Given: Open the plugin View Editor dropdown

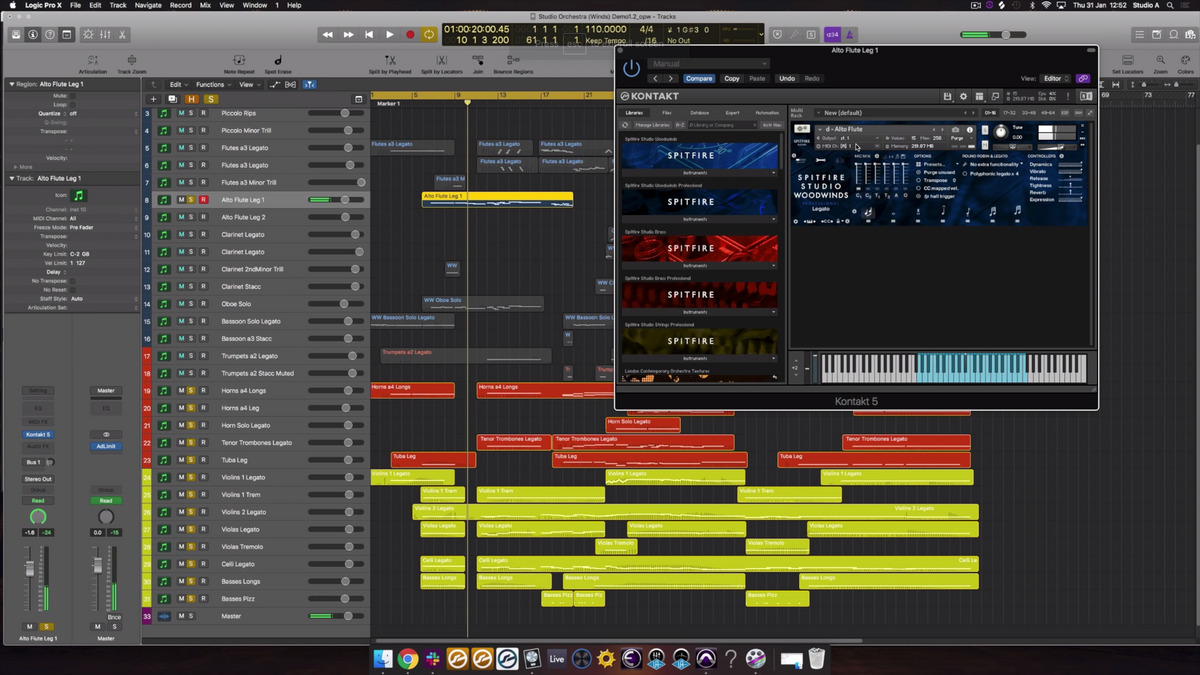Looking at the screenshot, I should (1055, 78).
